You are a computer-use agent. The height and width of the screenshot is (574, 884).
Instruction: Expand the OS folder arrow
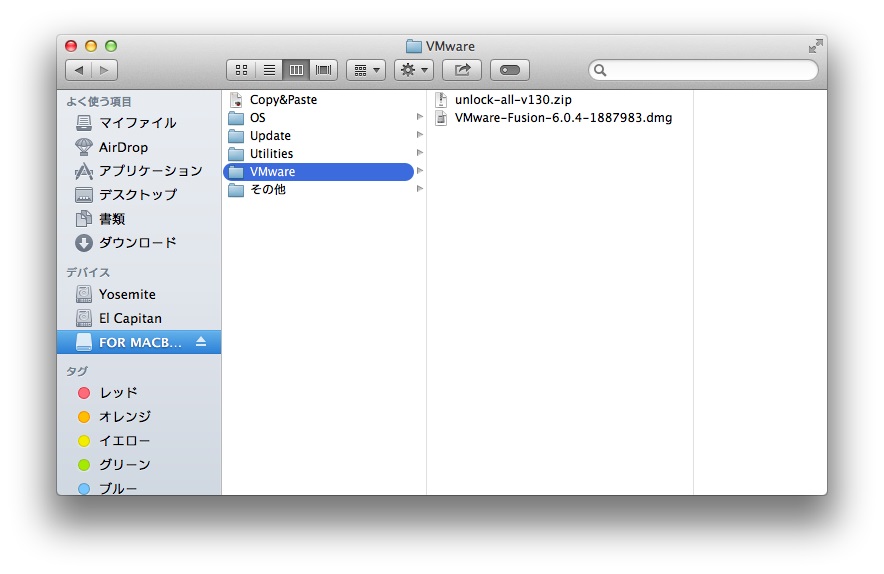[419, 117]
